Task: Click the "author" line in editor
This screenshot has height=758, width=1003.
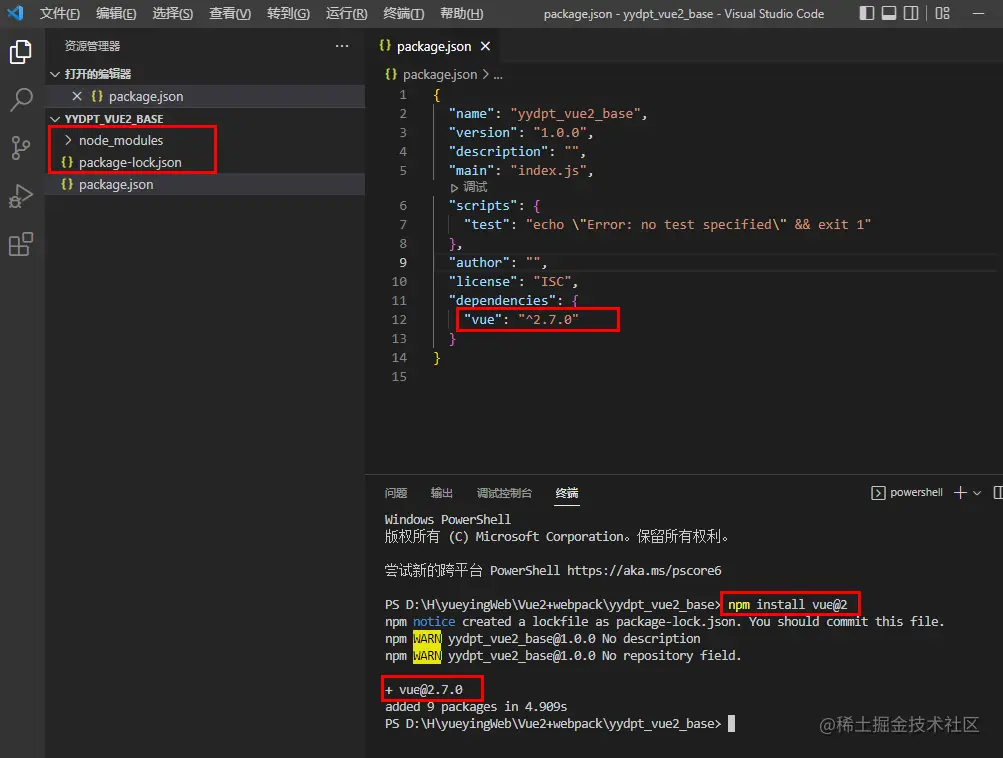Action: coord(498,262)
